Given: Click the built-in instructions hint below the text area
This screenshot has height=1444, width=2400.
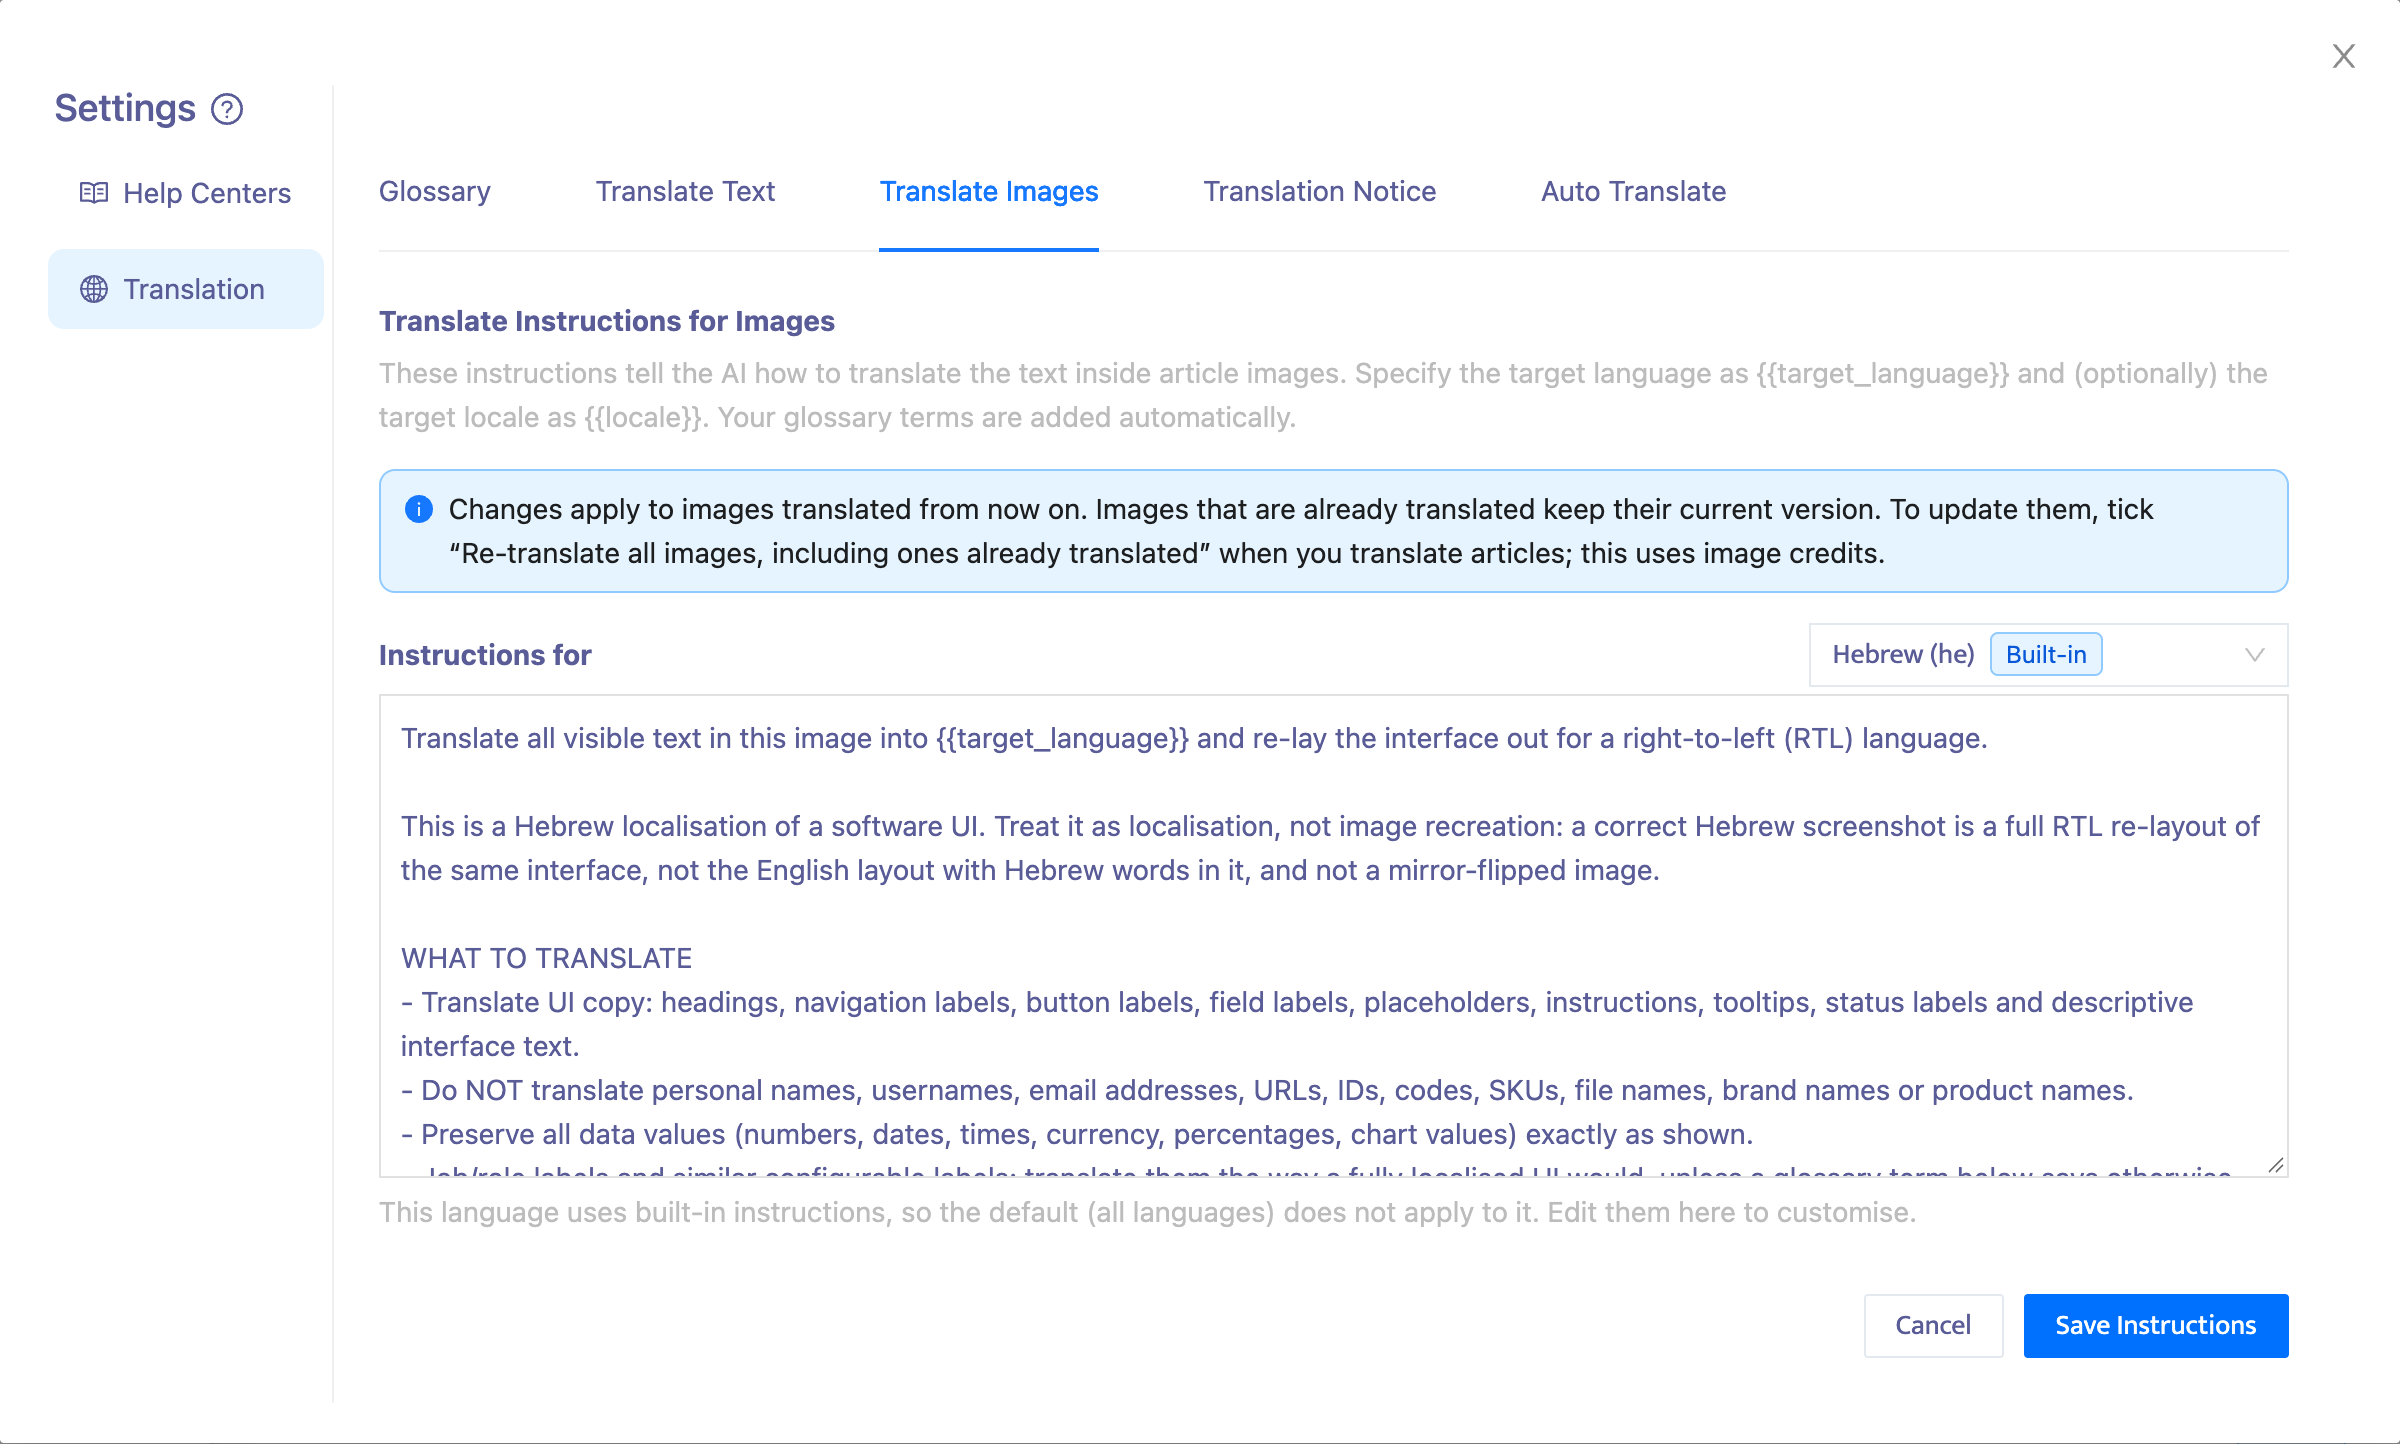Looking at the screenshot, I should tap(1147, 1212).
